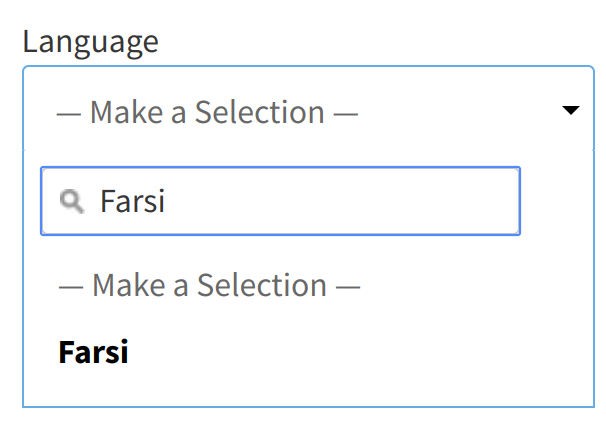The height and width of the screenshot is (435, 606).
Task: Select the empty placeholder option below search
Action: pos(209,286)
